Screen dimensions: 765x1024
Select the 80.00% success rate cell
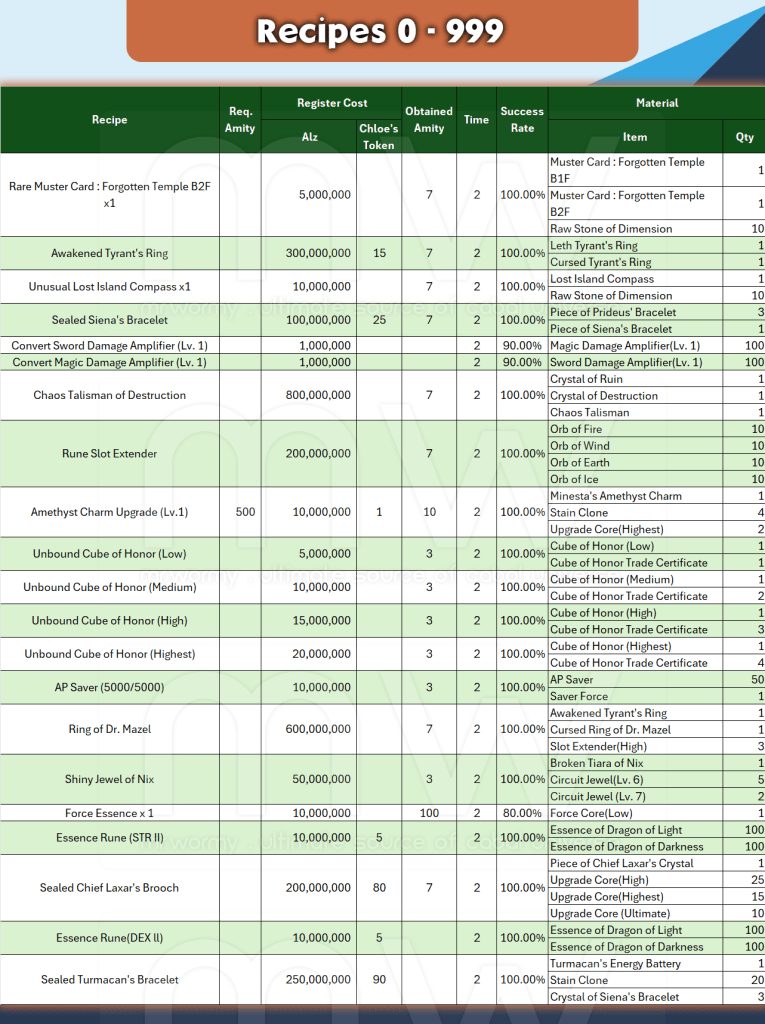click(522, 813)
